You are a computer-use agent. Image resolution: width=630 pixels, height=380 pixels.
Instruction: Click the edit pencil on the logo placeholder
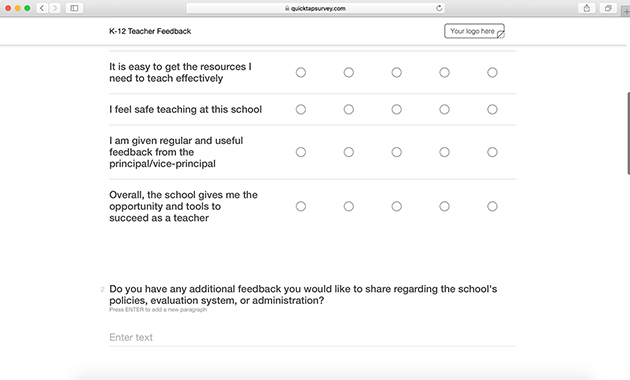pos(501,35)
